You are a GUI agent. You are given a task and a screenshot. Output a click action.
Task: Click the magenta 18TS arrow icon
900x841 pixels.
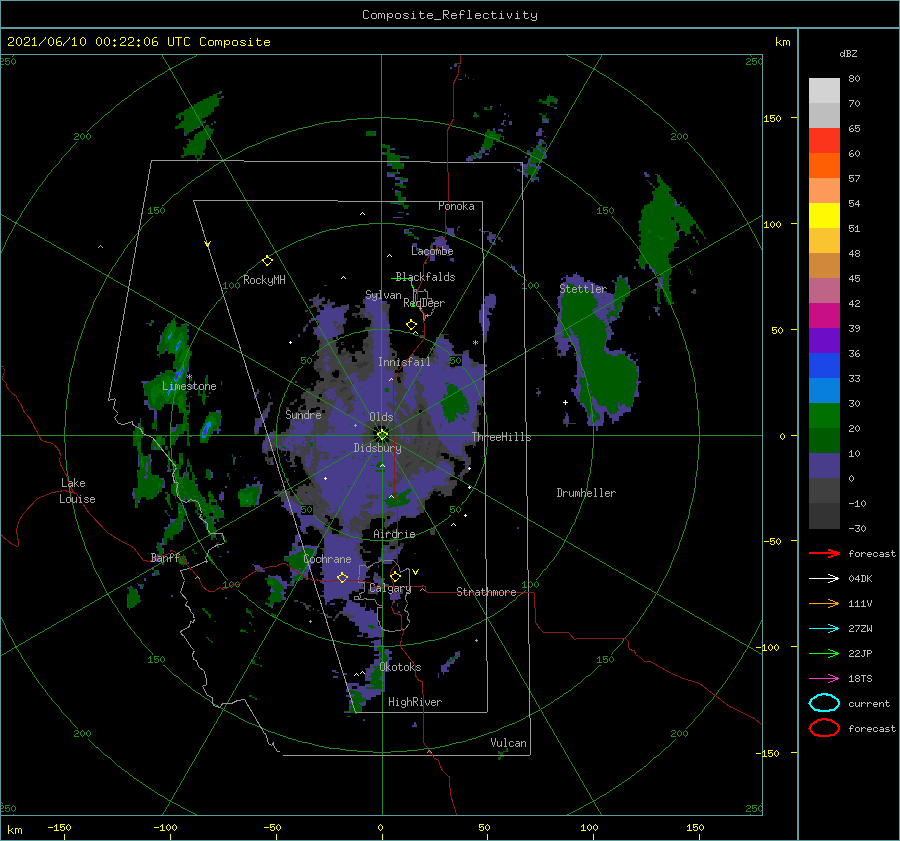pos(824,679)
